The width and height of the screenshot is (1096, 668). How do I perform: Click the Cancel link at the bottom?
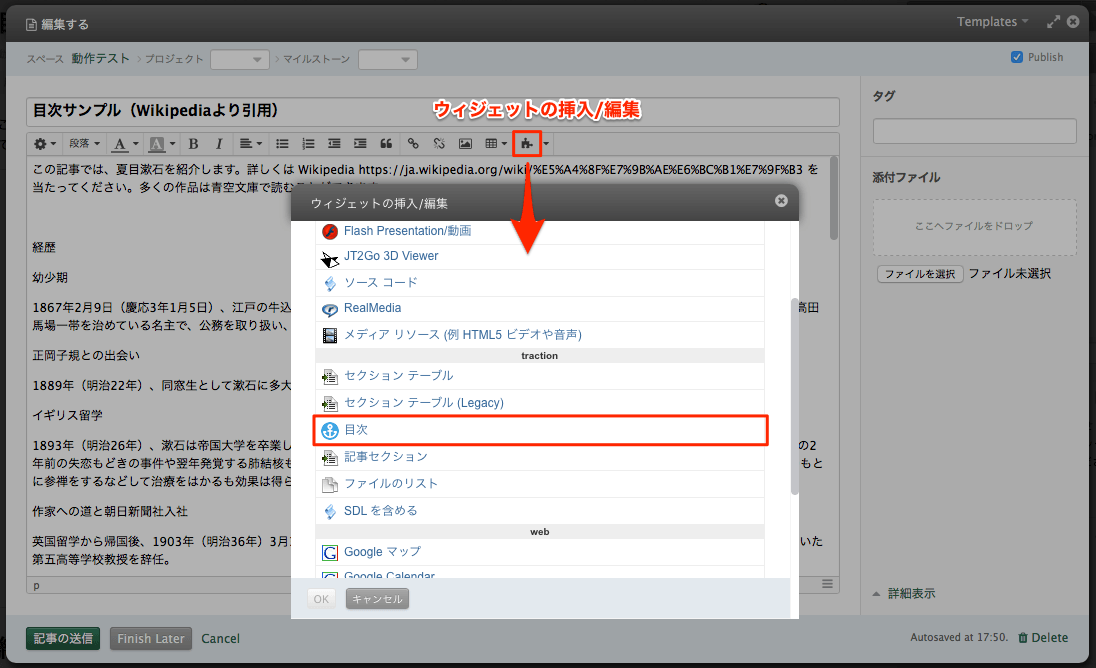[x=220, y=638]
